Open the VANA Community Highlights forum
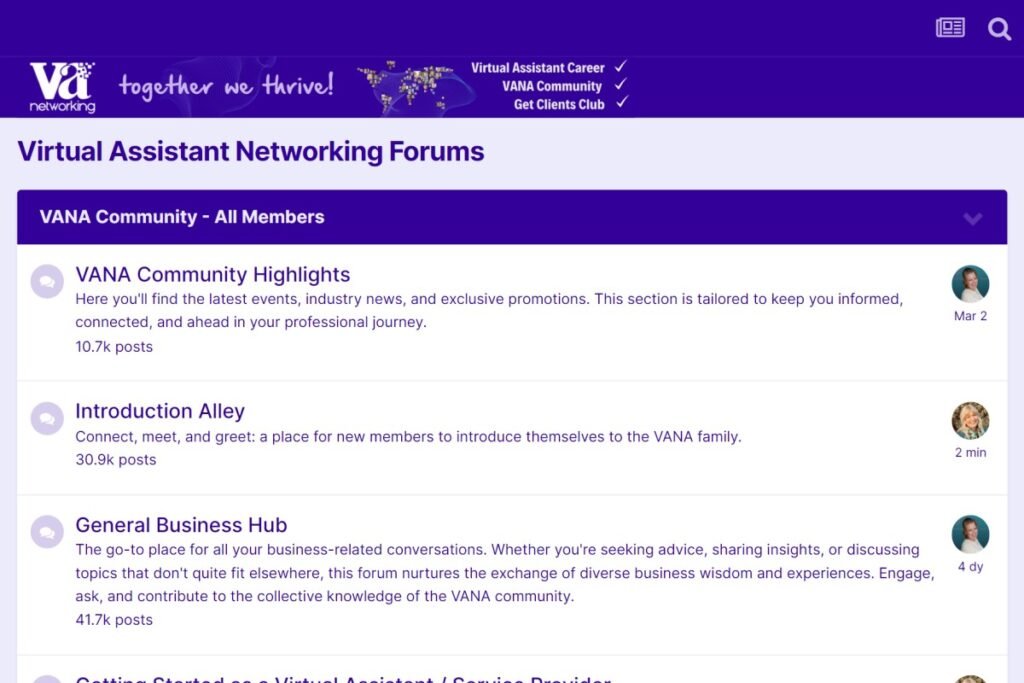Viewport: 1024px width, 683px height. (212, 274)
